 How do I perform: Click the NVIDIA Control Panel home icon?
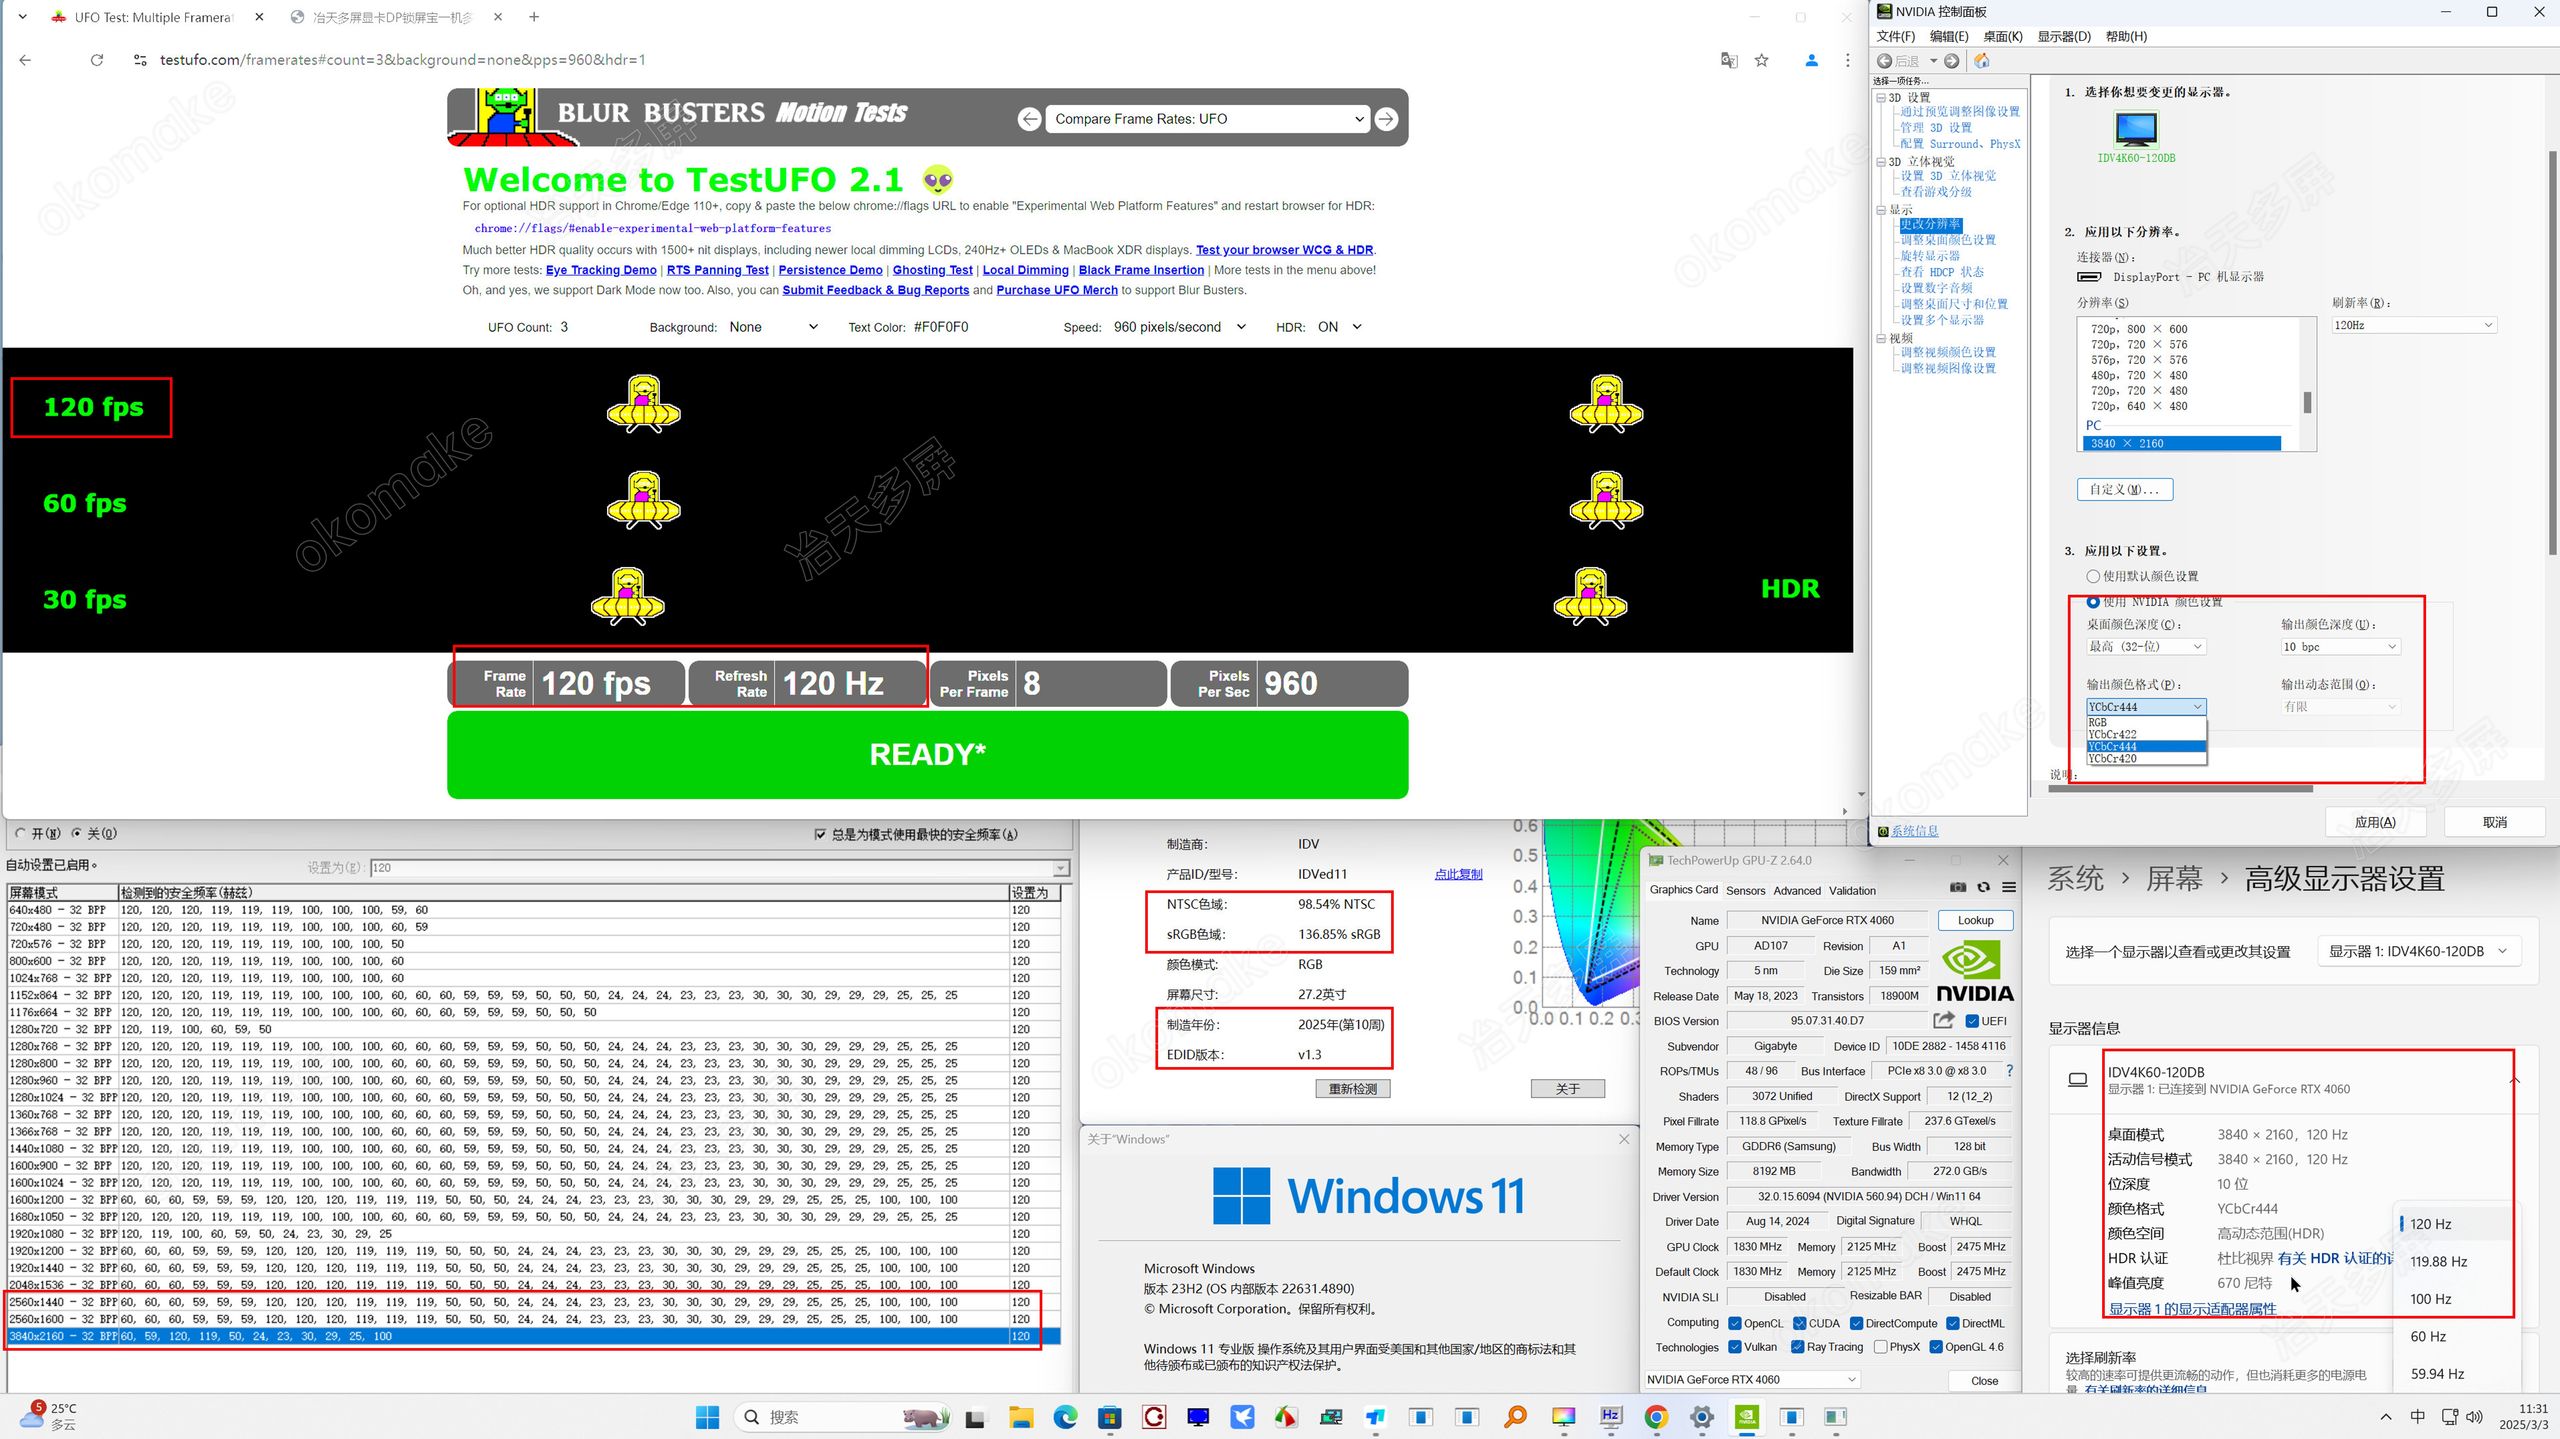(x=1981, y=61)
